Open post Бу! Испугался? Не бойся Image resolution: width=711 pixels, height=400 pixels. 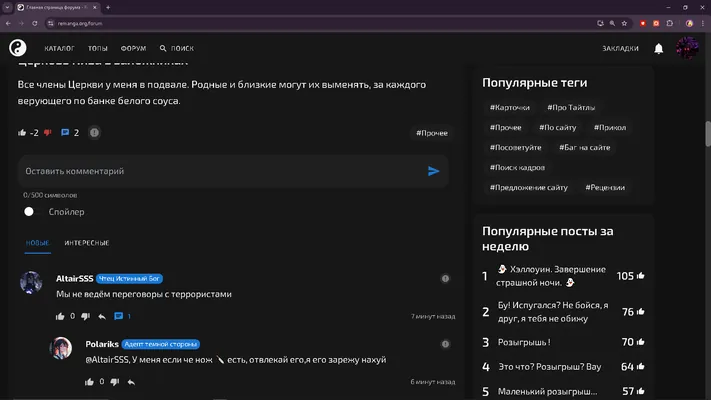553,312
